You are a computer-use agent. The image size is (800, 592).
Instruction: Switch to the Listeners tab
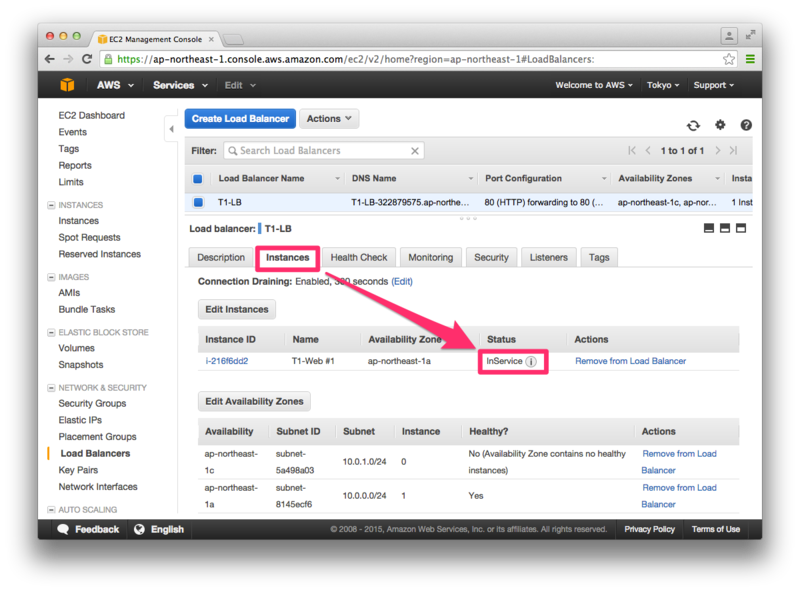pos(548,258)
